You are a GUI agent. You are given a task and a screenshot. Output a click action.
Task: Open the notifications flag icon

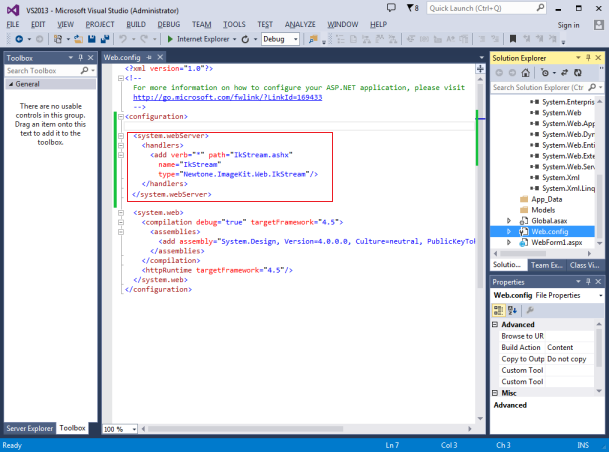[410, 7]
